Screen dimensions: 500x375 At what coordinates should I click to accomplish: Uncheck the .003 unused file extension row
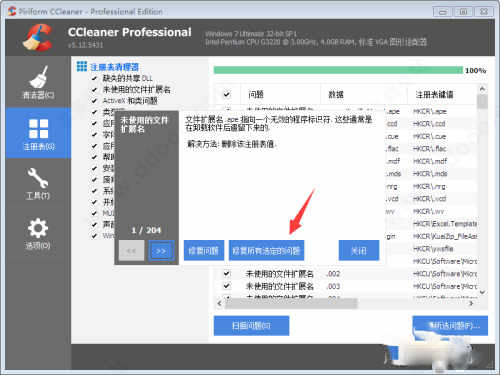[x=227, y=286]
